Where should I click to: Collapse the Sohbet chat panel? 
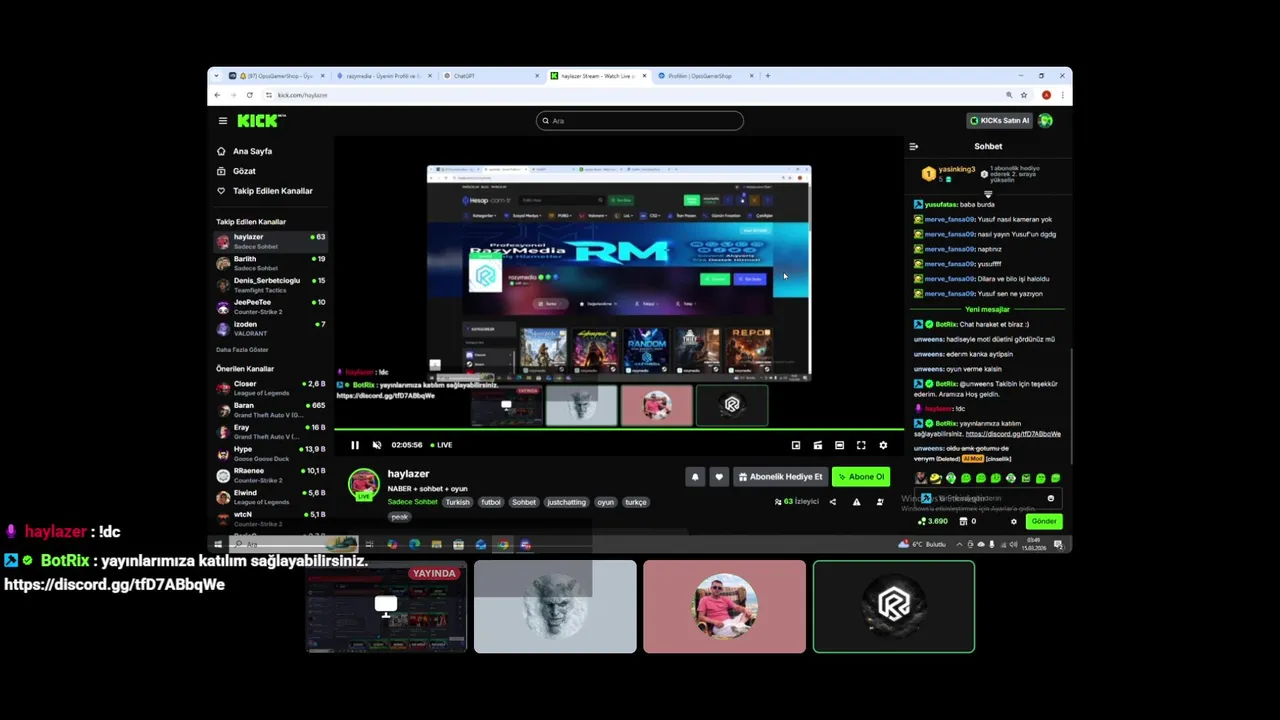point(913,147)
